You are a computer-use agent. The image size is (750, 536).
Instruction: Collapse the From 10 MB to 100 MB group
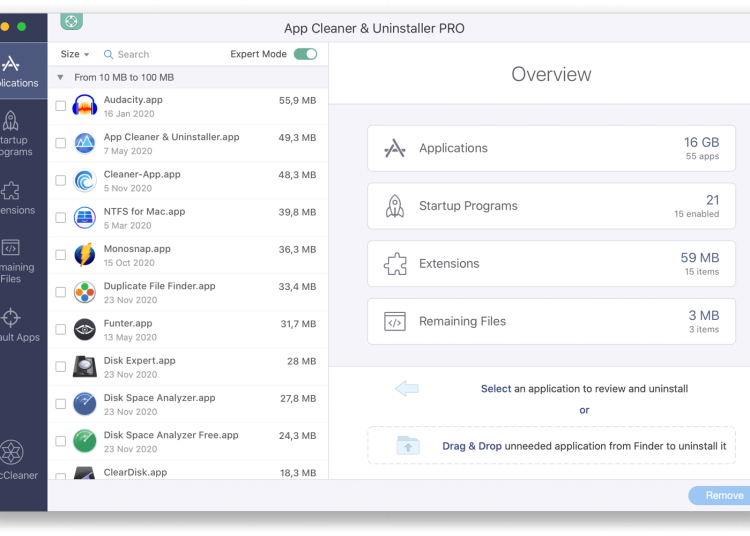61,77
